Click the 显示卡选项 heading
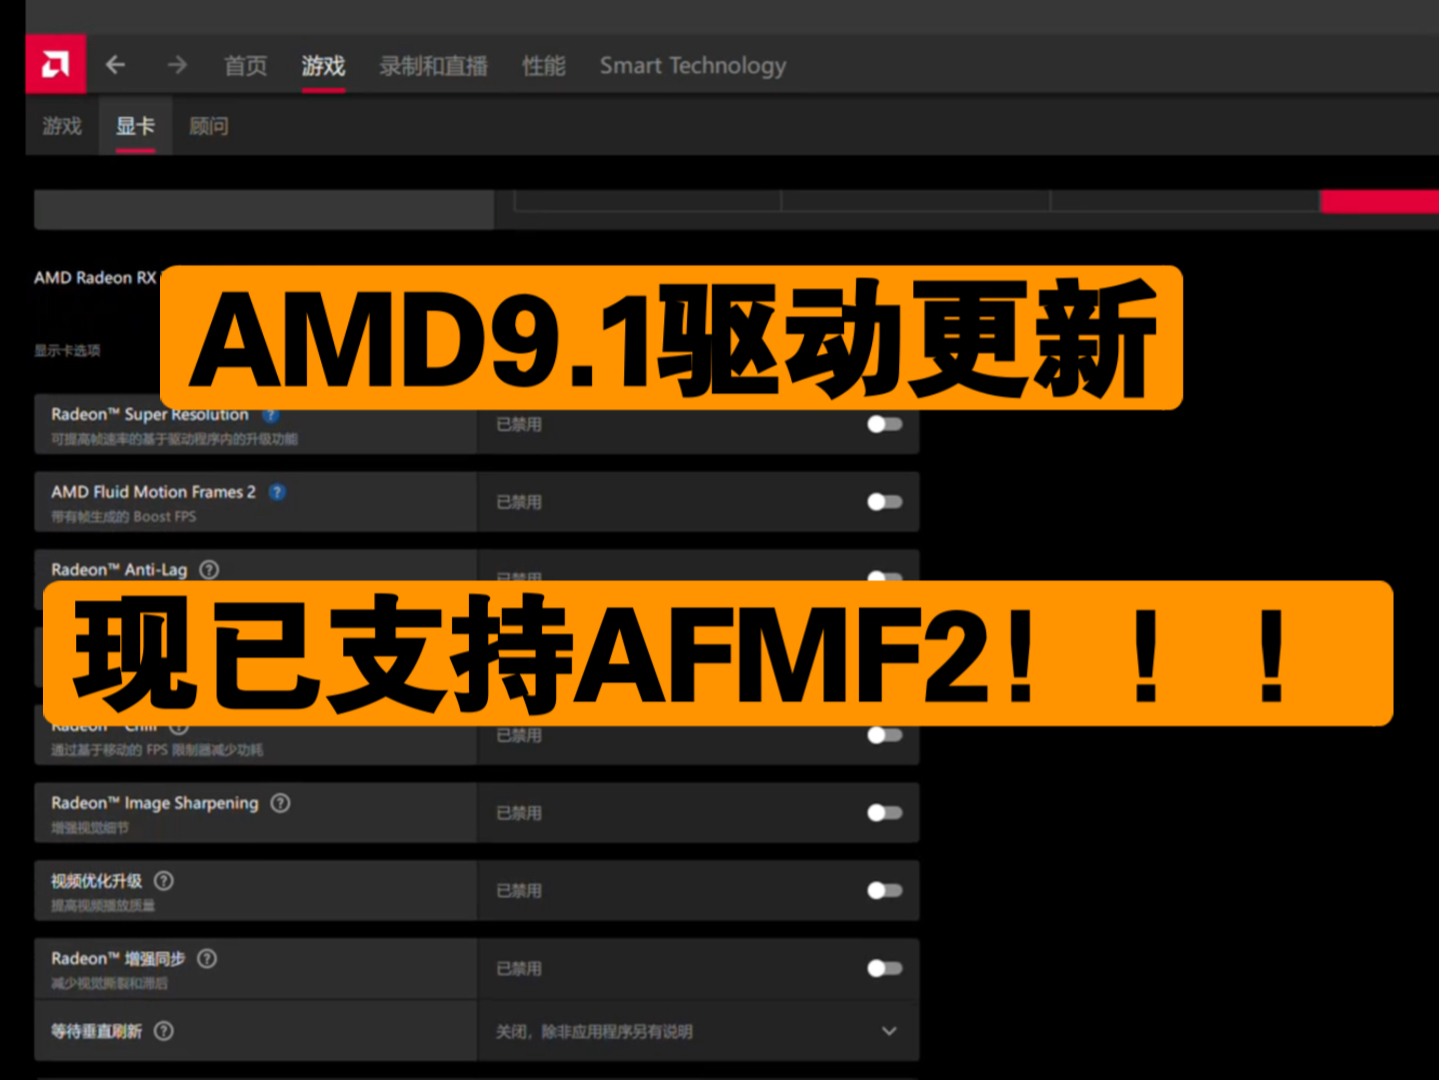The width and height of the screenshot is (1439, 1080). [67, 351]
